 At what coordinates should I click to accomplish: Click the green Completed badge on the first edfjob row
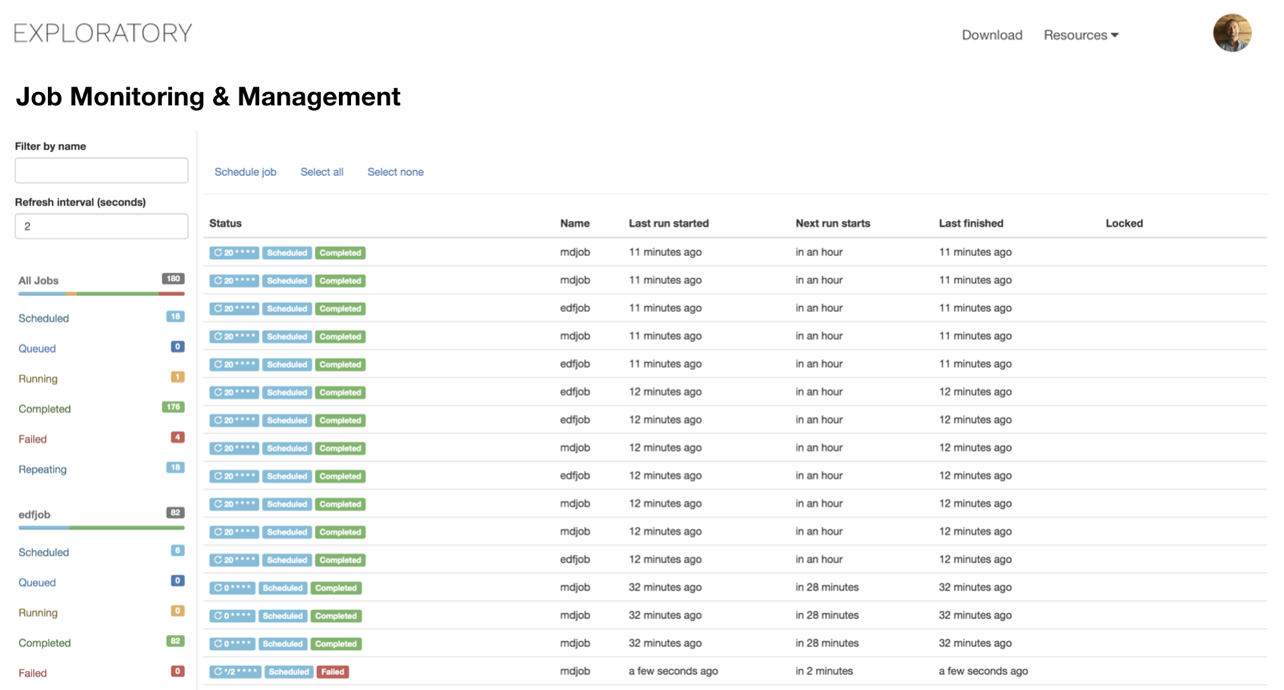[x=340, y=308]
